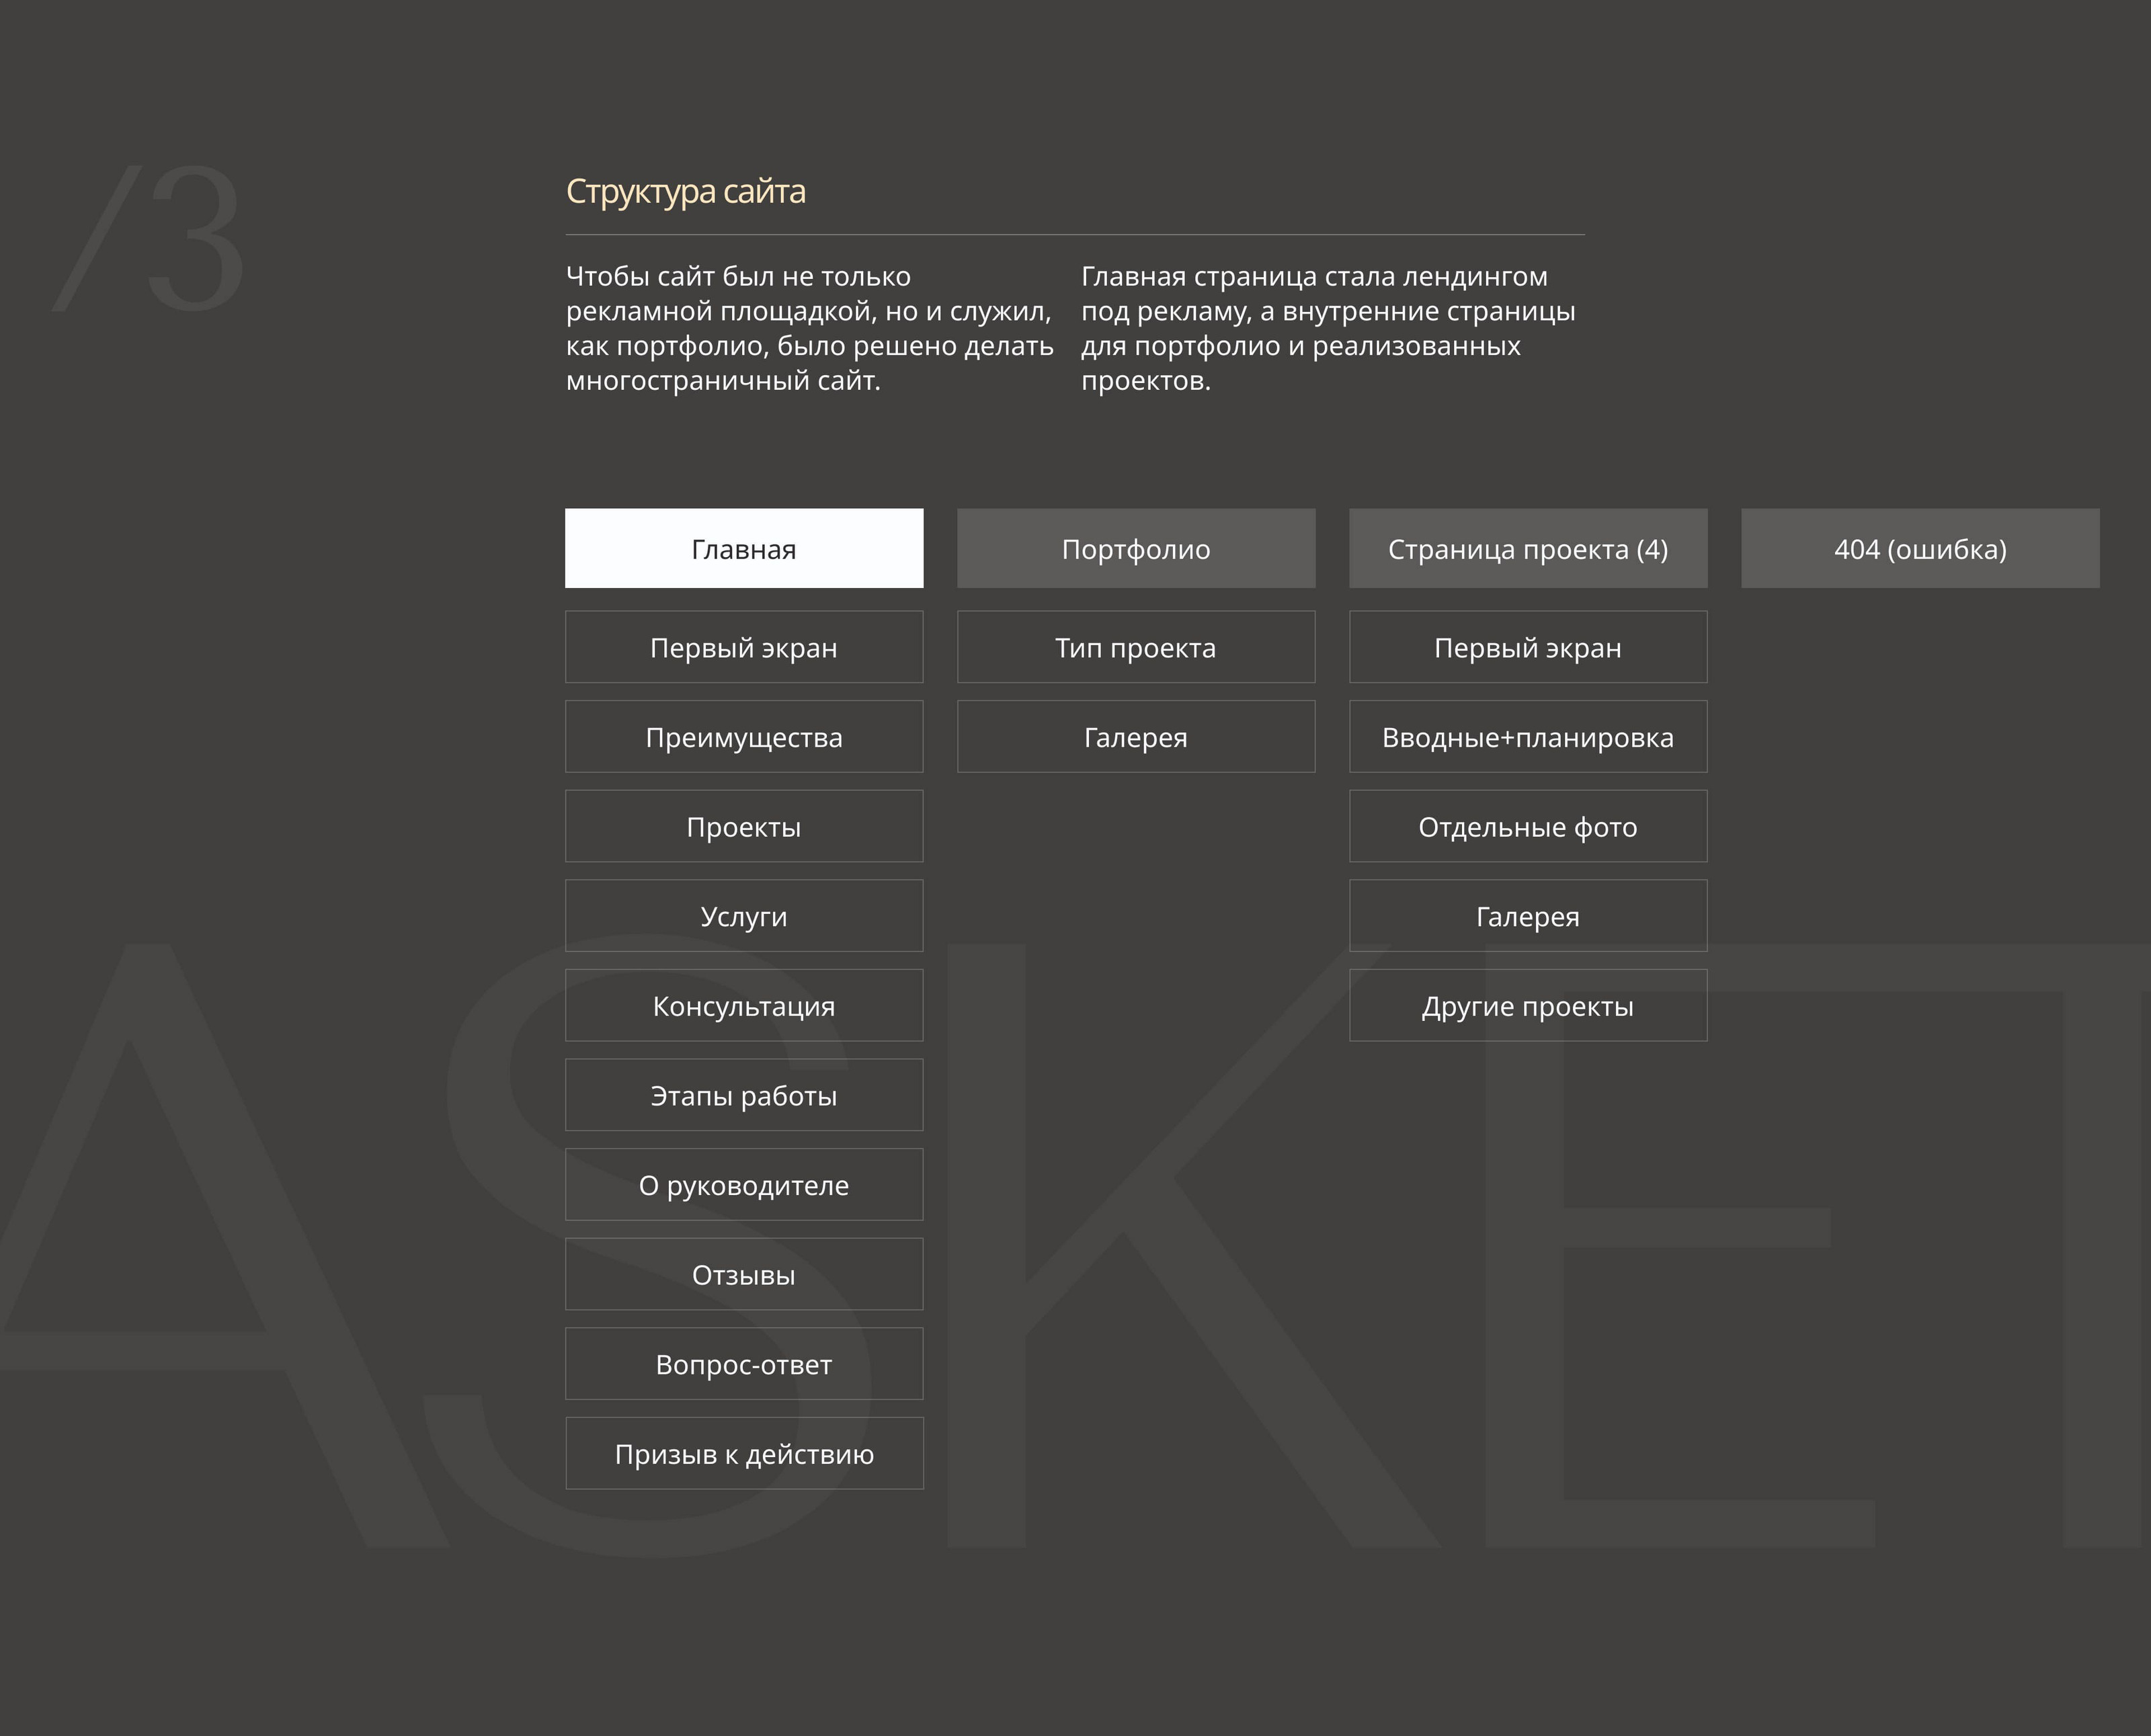Open the Страница проекта (4) tab
The width and height of the screenshot is (2151, 1736).
pos(1528,548)
